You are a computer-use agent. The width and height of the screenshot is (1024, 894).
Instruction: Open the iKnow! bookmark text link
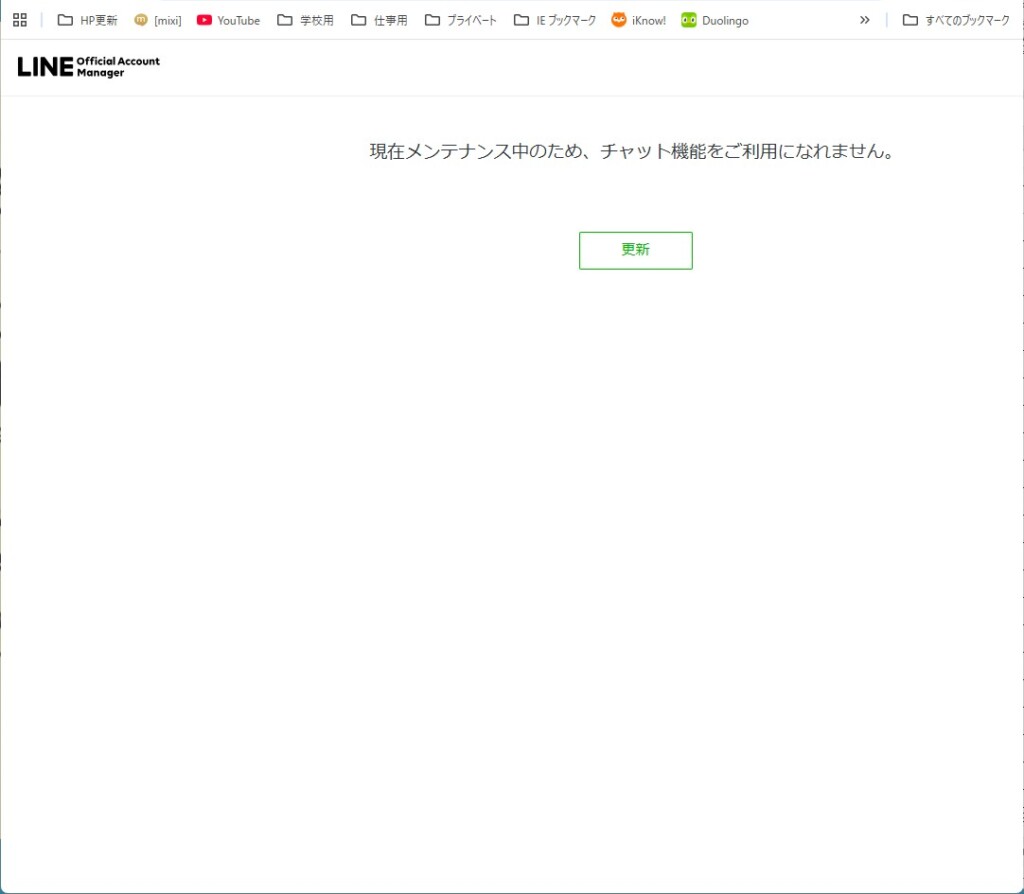pos(649,20)
